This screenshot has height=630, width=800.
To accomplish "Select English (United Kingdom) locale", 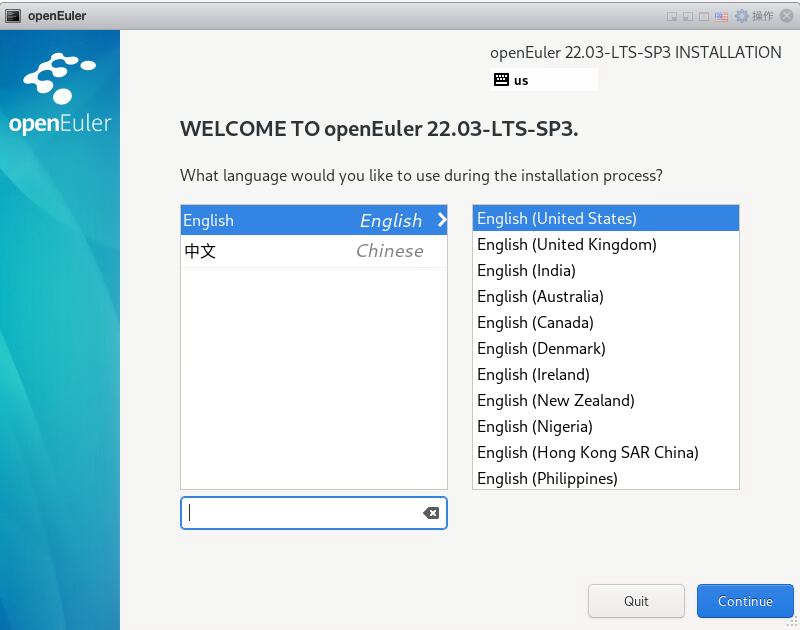I will click(x=566, y=244).
